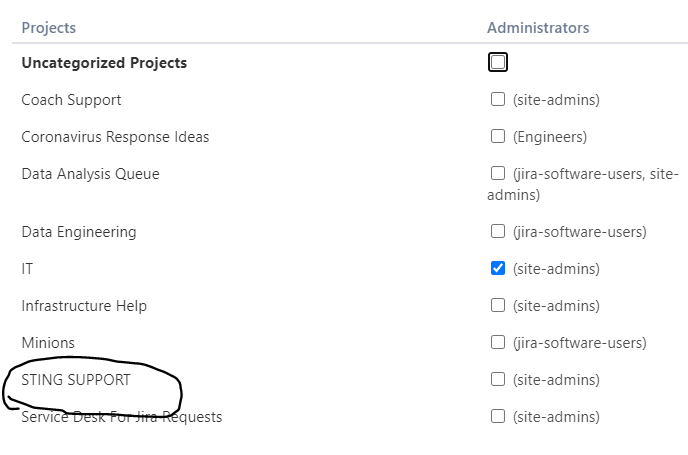The image size is (688, 455).
Task: Uncheck the IT project administrators checkbox
Action: pyautogui.click(x=498, y=268)
